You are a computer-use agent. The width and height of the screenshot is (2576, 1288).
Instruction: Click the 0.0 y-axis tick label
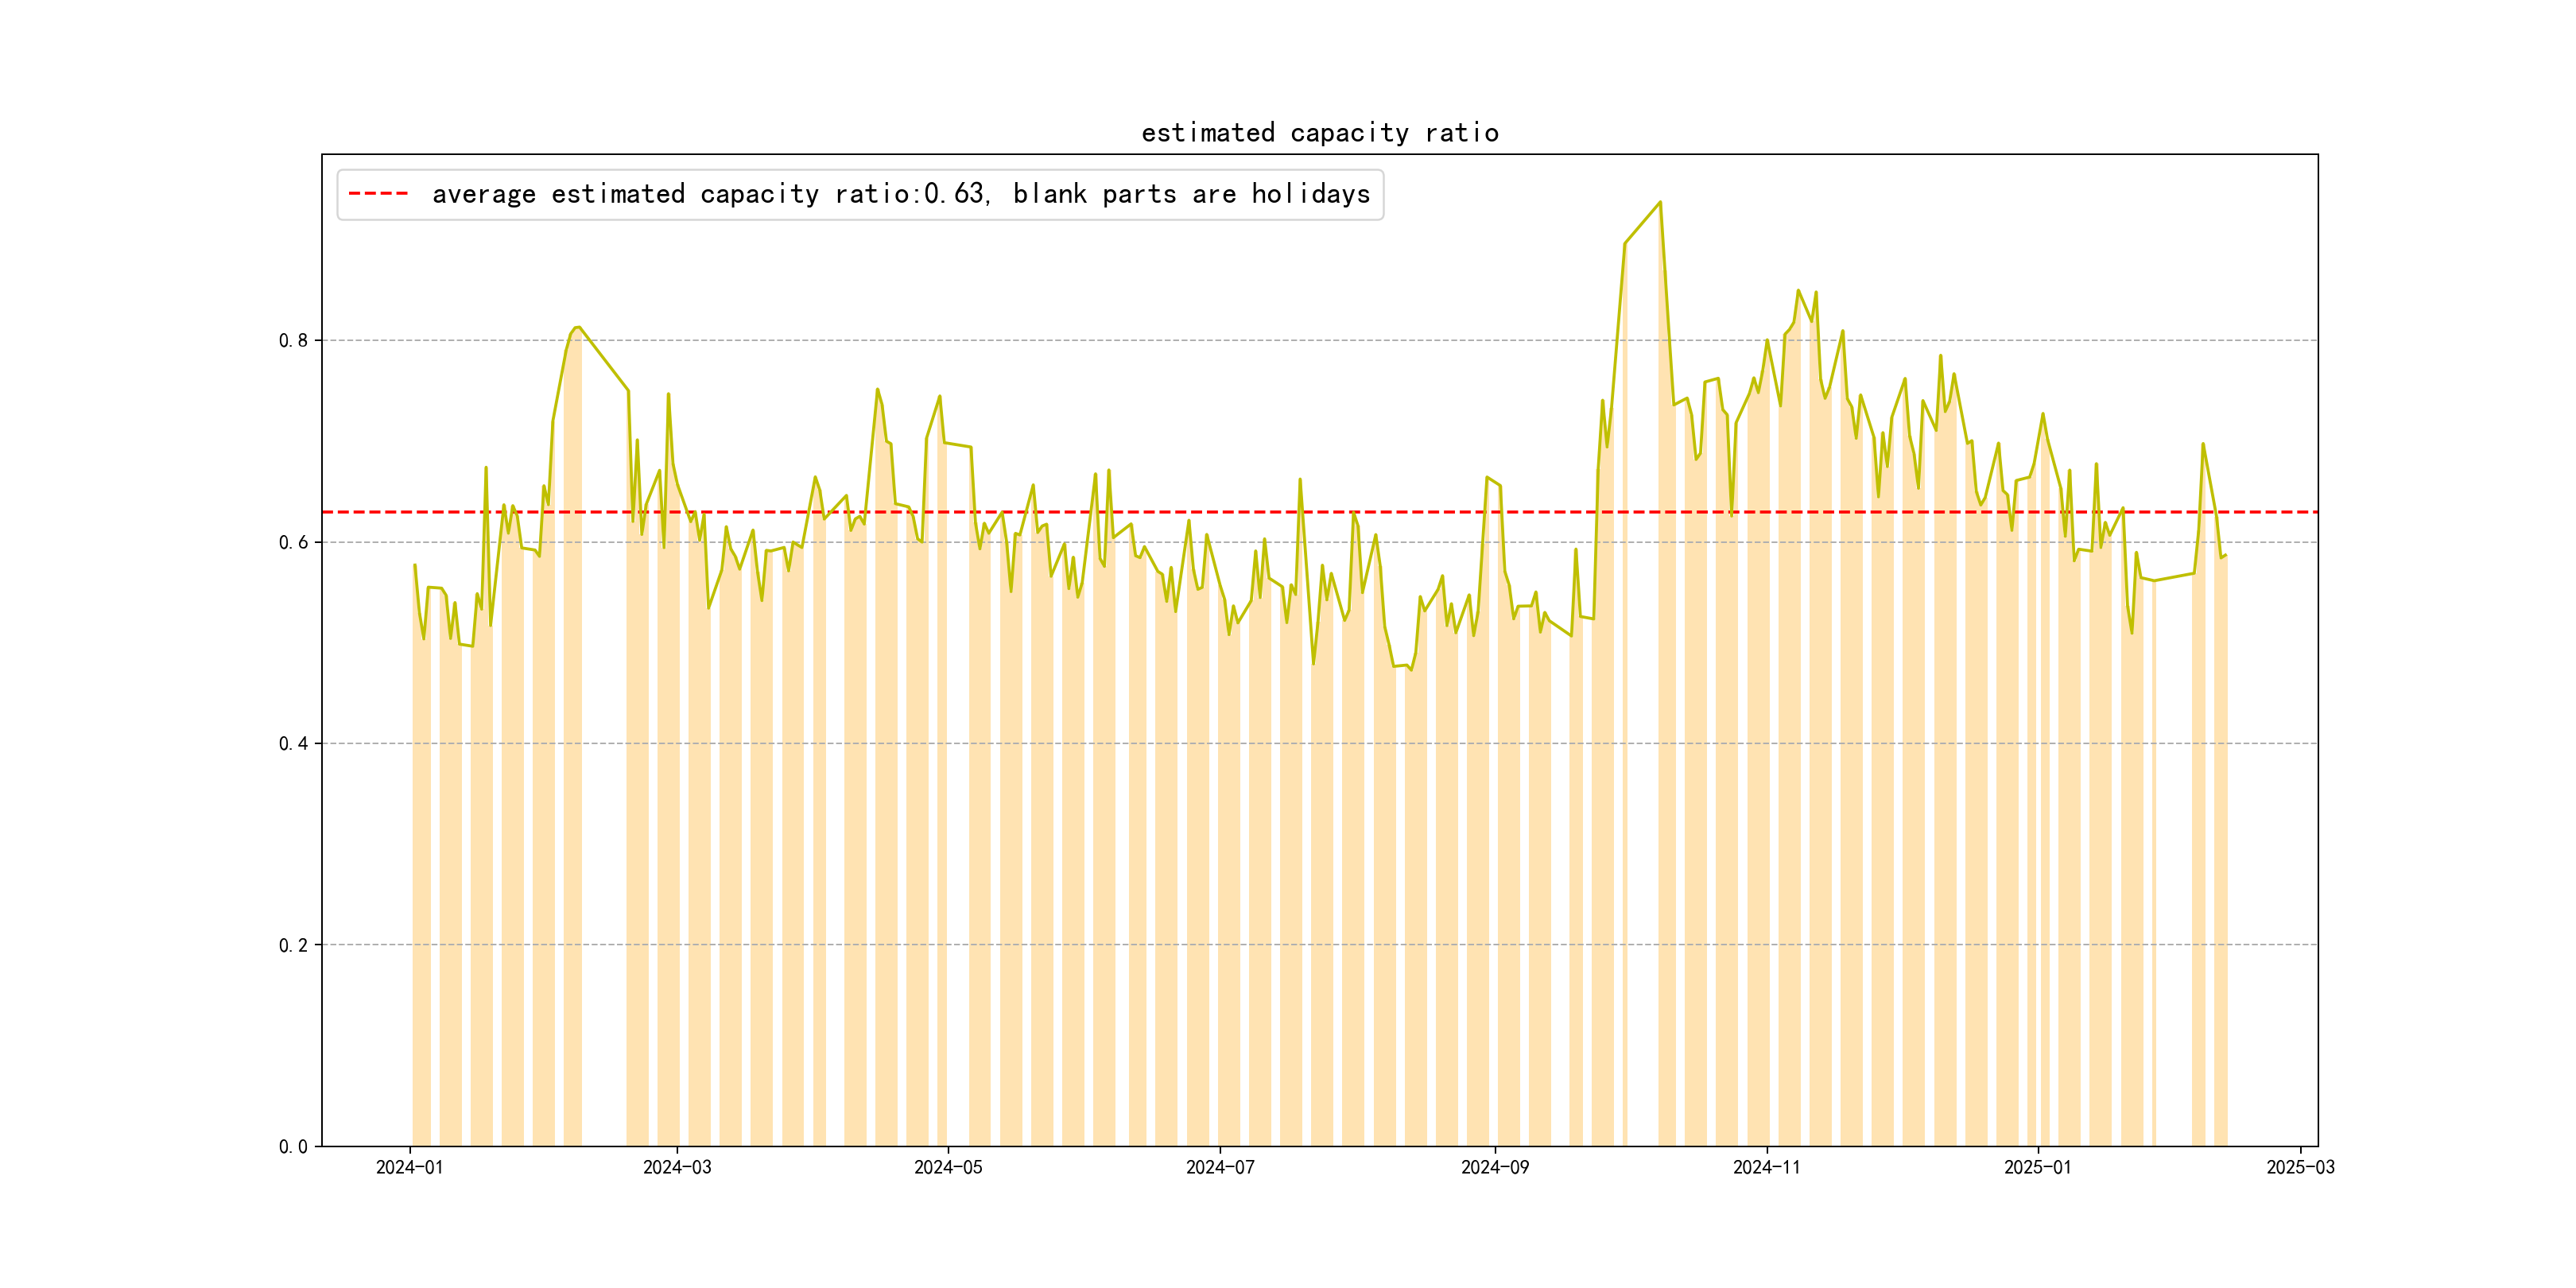coord(293,1147)
